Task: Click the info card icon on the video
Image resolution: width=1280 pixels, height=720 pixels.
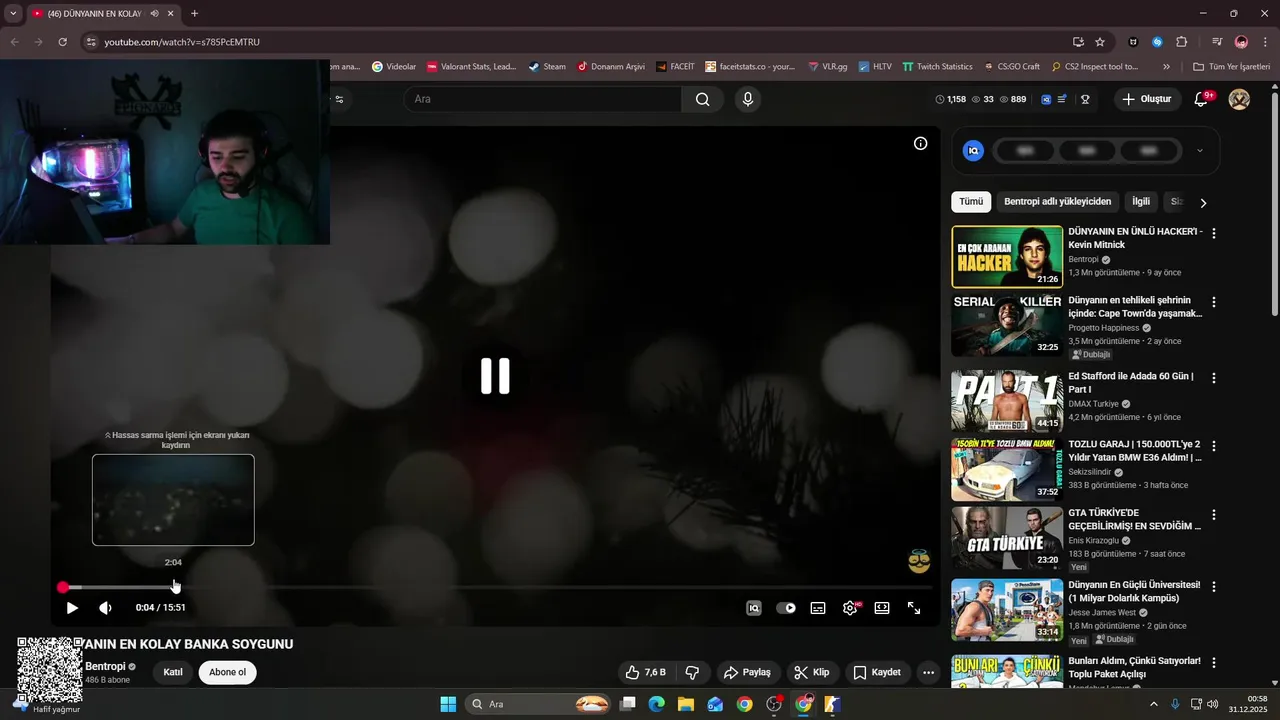Action: (x=921, y=143)
